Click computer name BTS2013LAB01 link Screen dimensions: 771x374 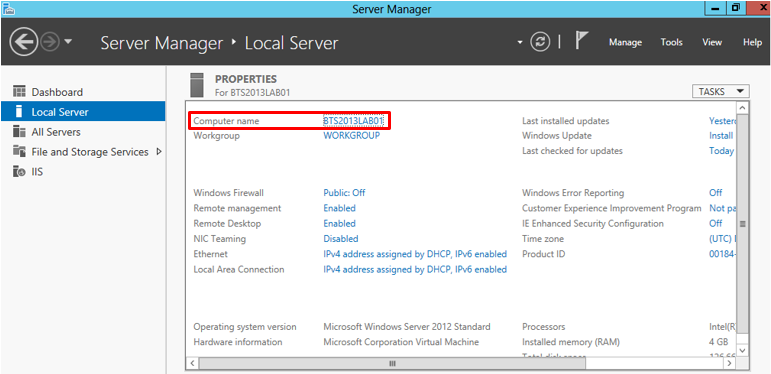click(x=353, y=120)
